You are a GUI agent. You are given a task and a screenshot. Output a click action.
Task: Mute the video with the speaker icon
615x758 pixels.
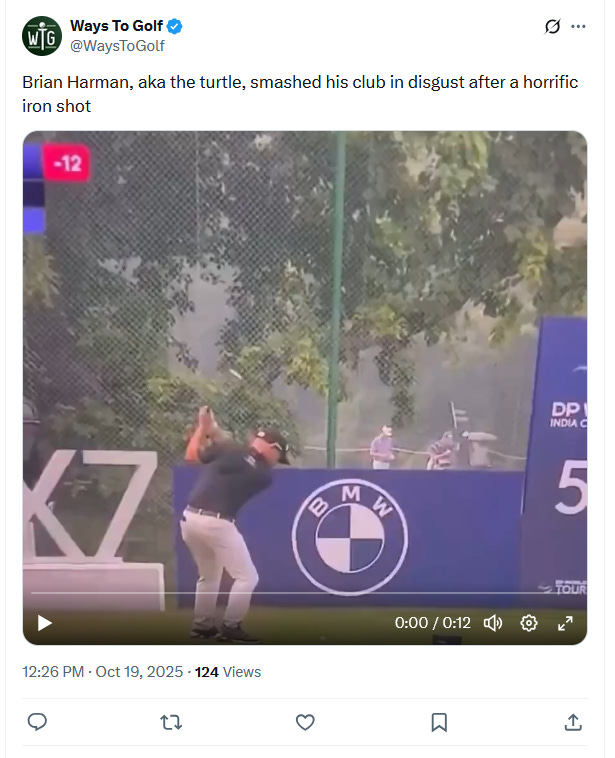(x=493, y=623)
